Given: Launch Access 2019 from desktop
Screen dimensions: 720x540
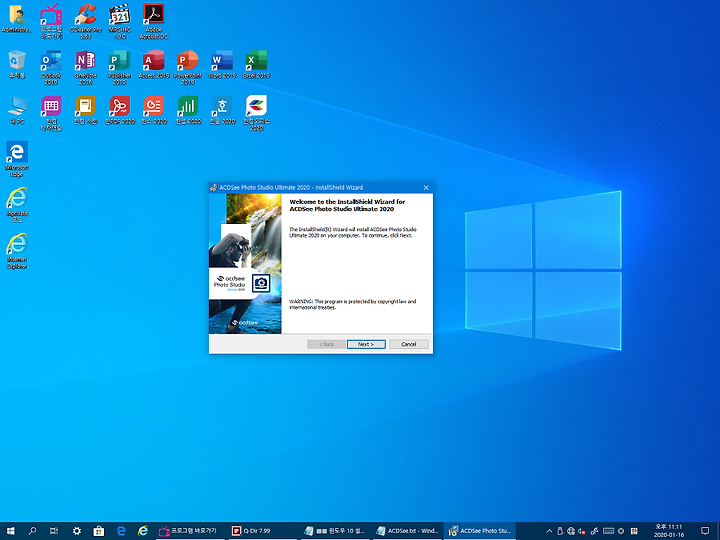Looking at the screenshot, I should (x=154, y=64).
